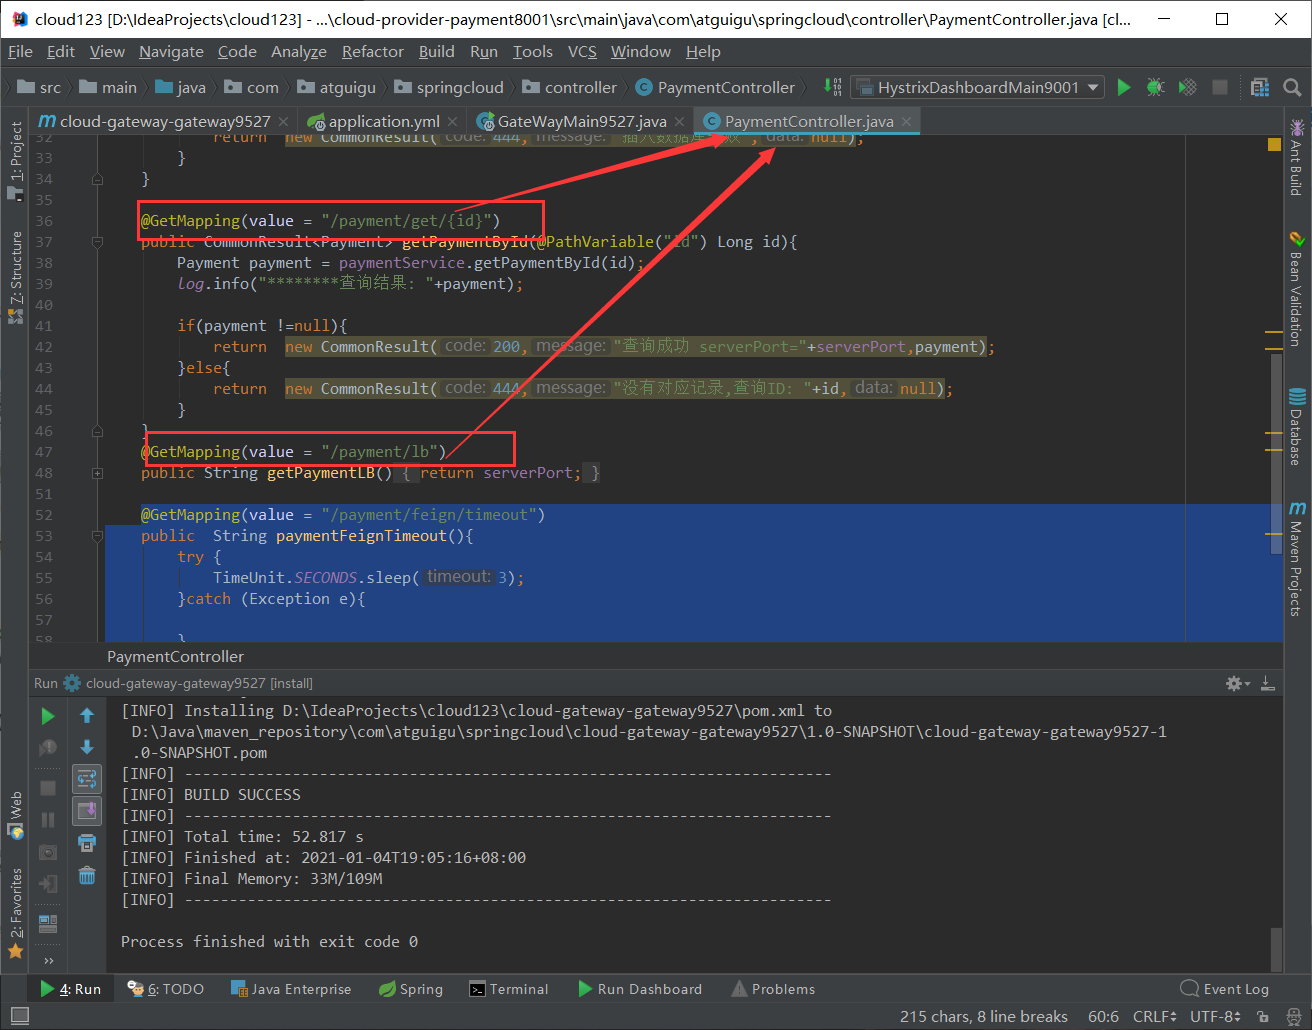Open the Terminal tool window
This screenshot has width=1312, height=1030.
click(509, 989)
